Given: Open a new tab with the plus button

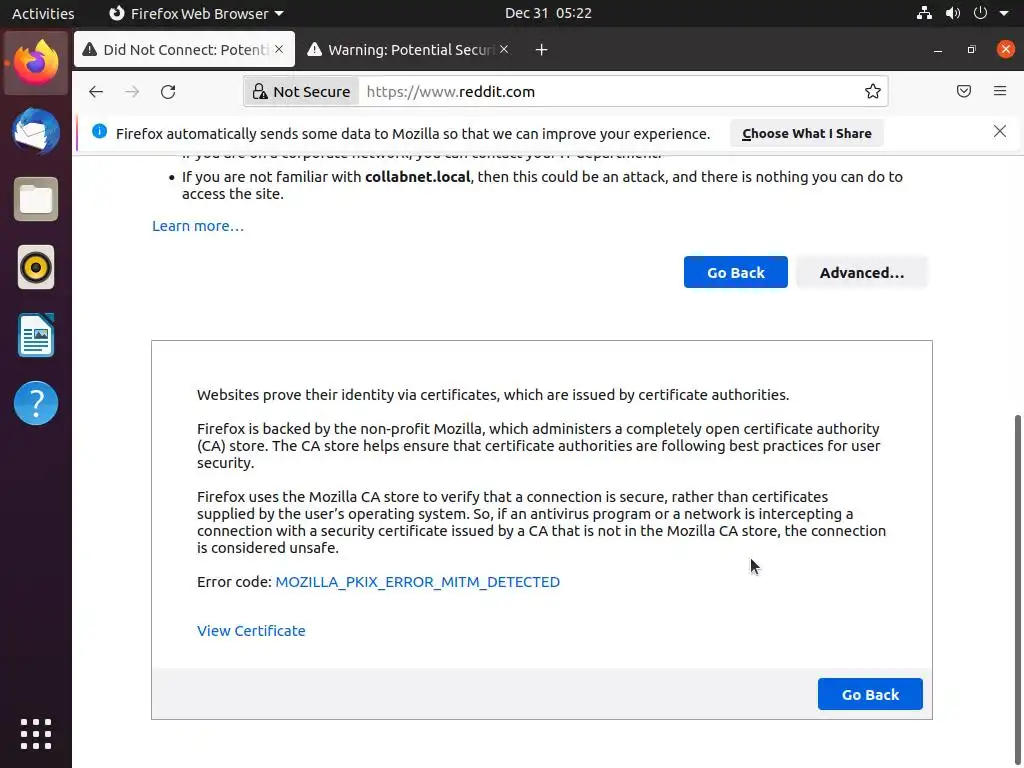Looking at the screenshot, I should coord(541,50).
